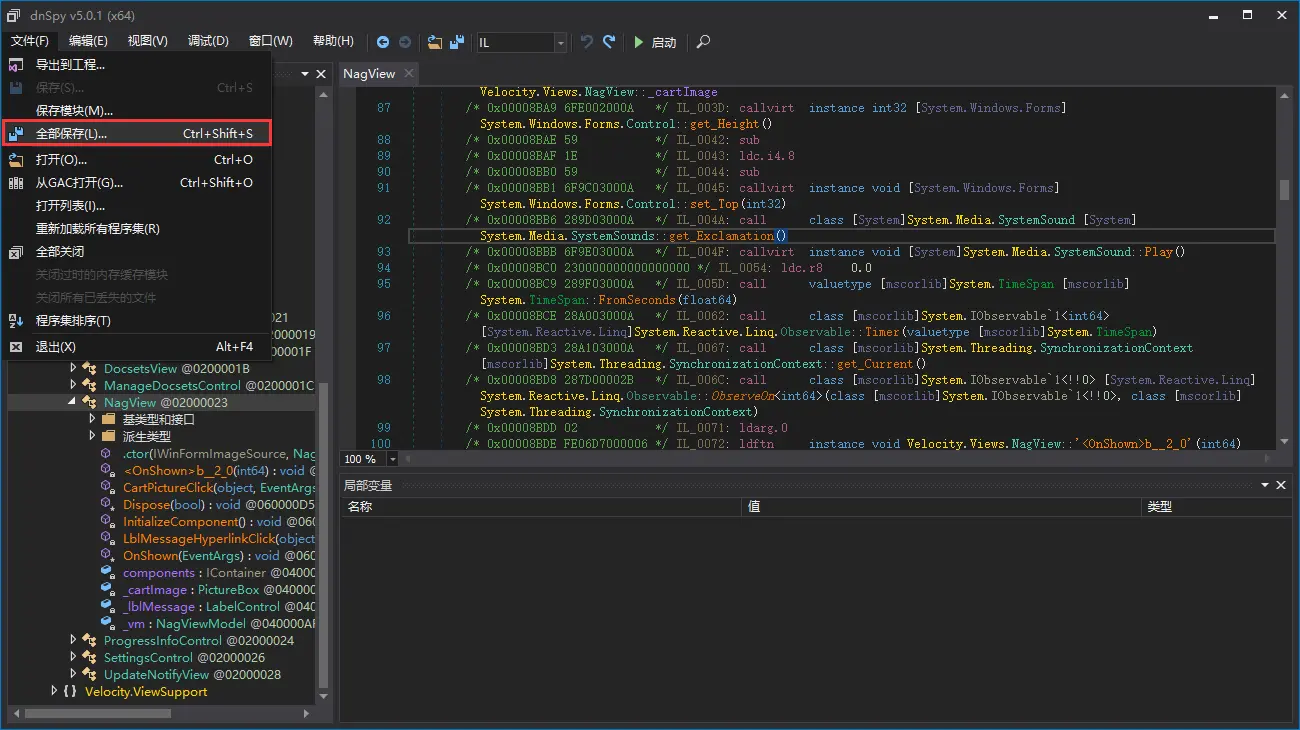Click the code editor vertical scrollbar thumb

point(1284,190)
